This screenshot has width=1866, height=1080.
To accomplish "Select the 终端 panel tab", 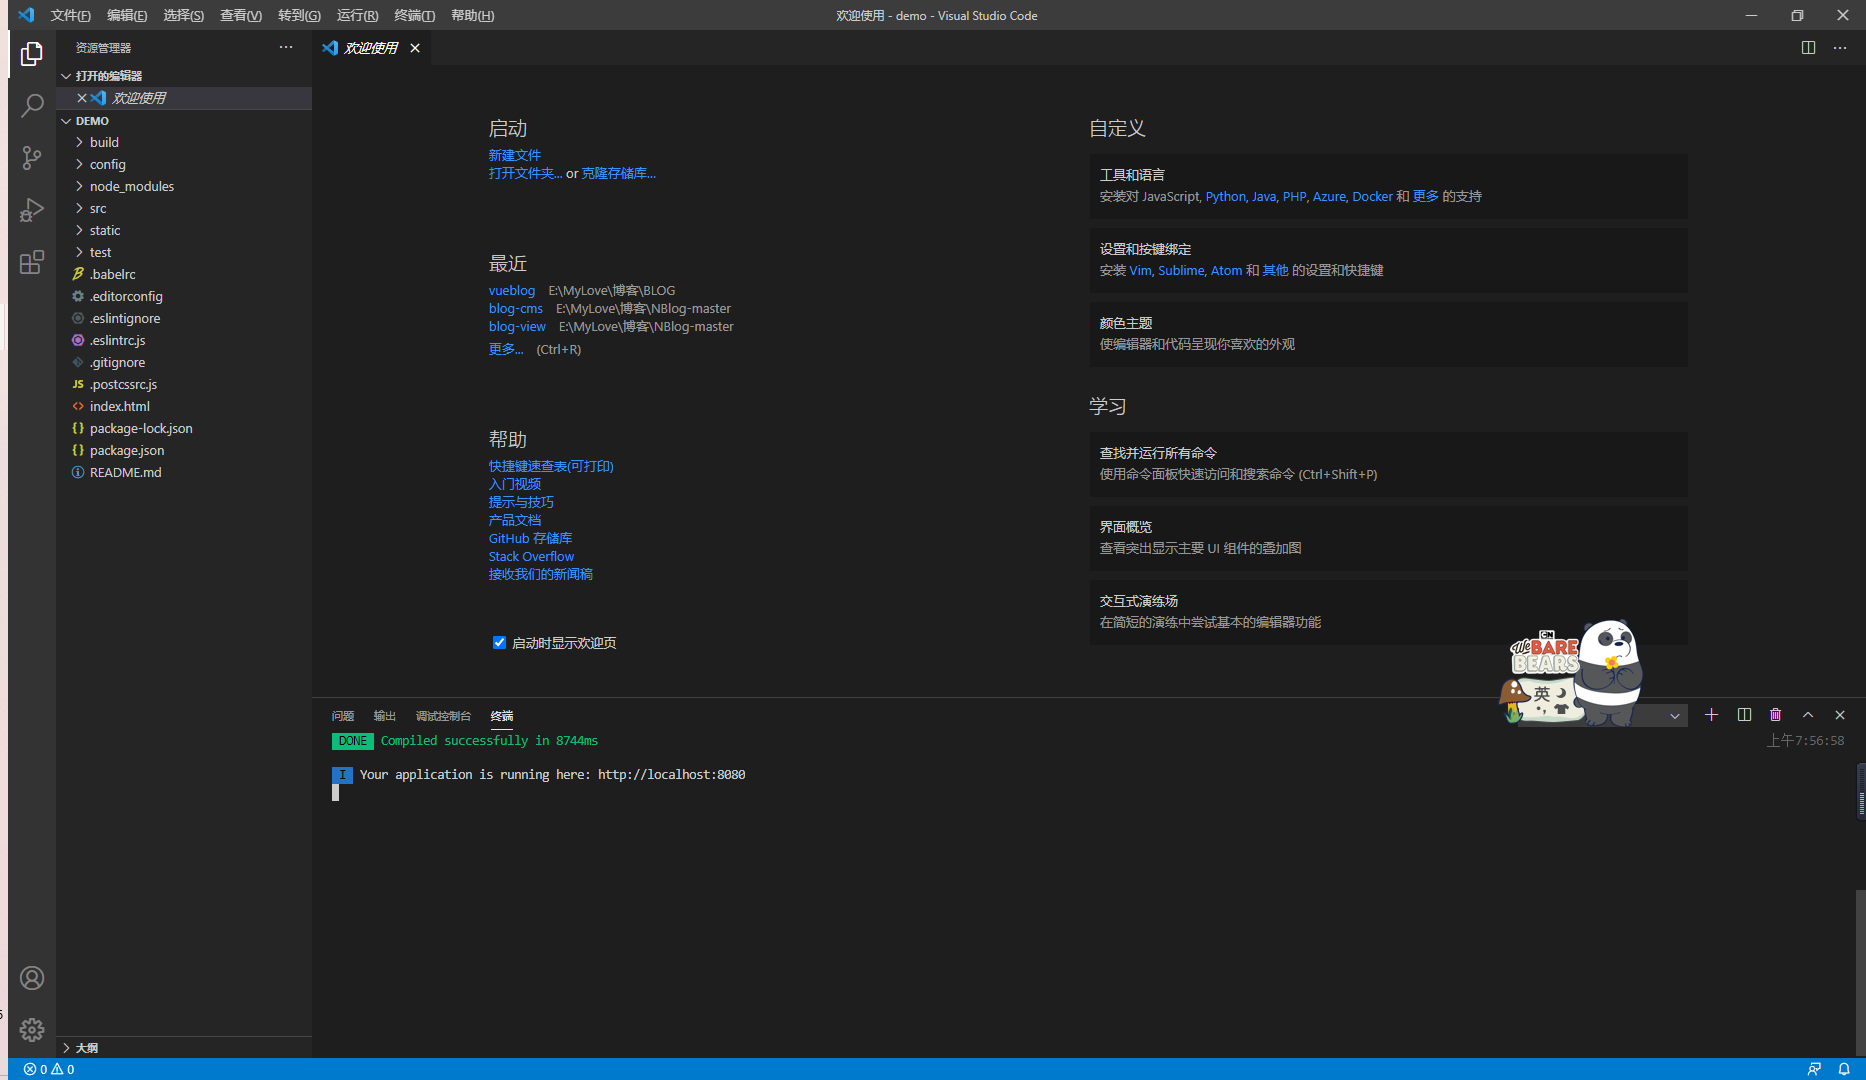I will 502,716.
